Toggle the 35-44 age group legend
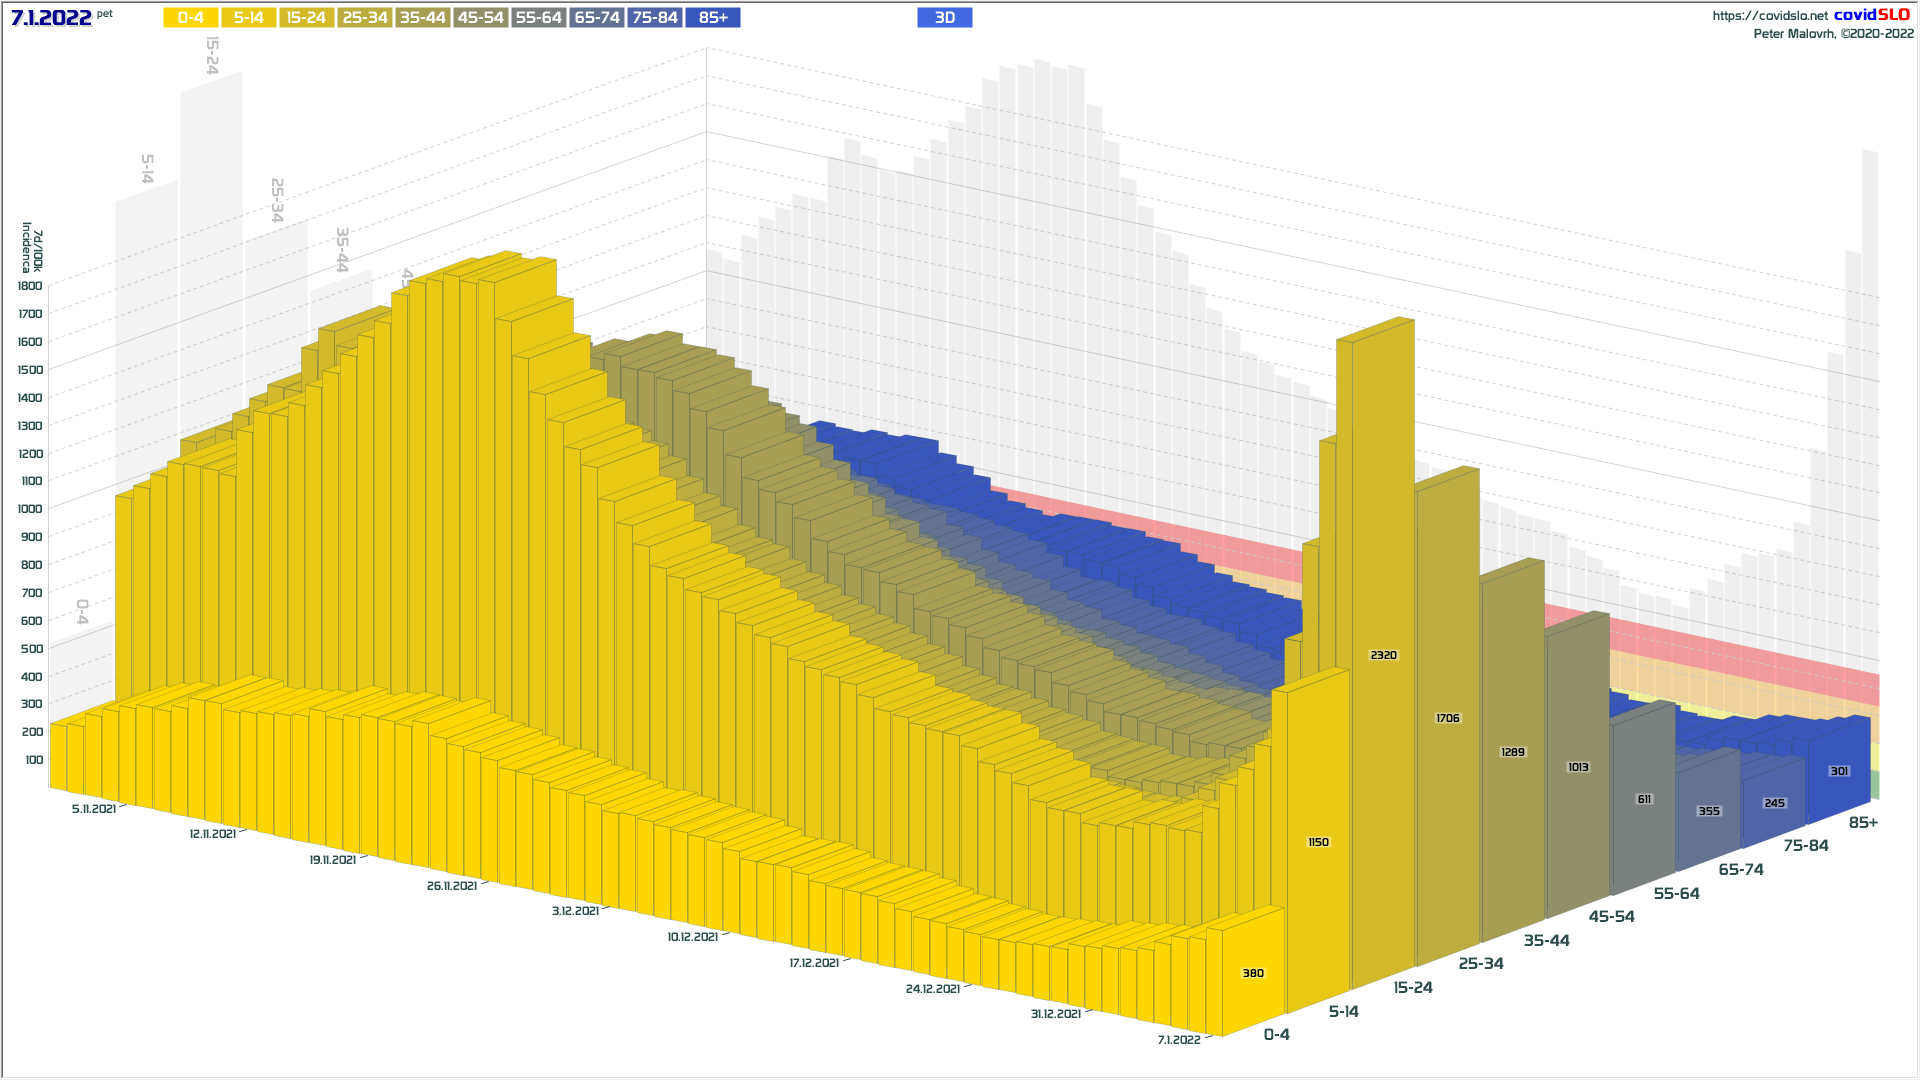The height and width of the screenshot is (1080, 1920). point(422,18)
